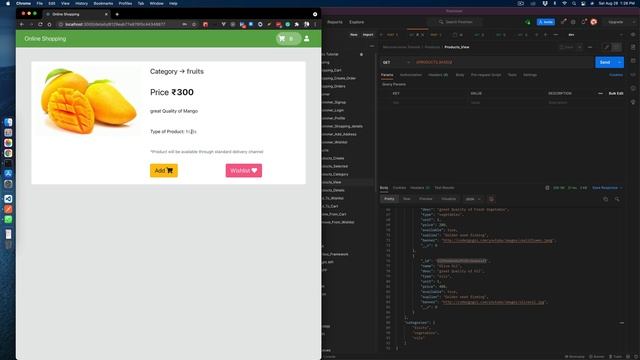
Task: Switch to the Authorization request tab
Action: [411, 75]
